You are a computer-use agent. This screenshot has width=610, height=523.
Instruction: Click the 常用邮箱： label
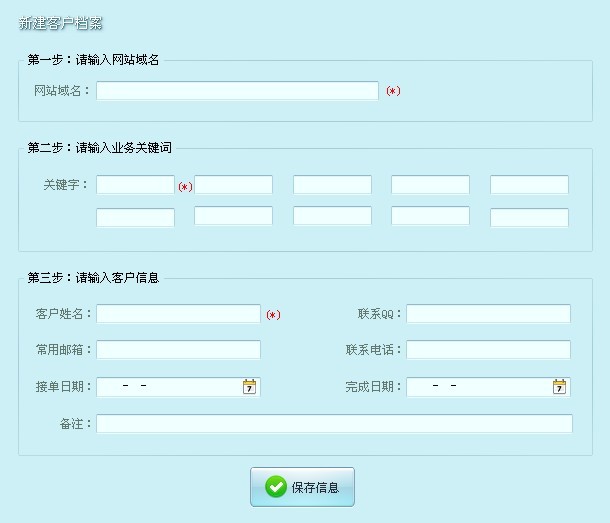(x=64, y=349)
